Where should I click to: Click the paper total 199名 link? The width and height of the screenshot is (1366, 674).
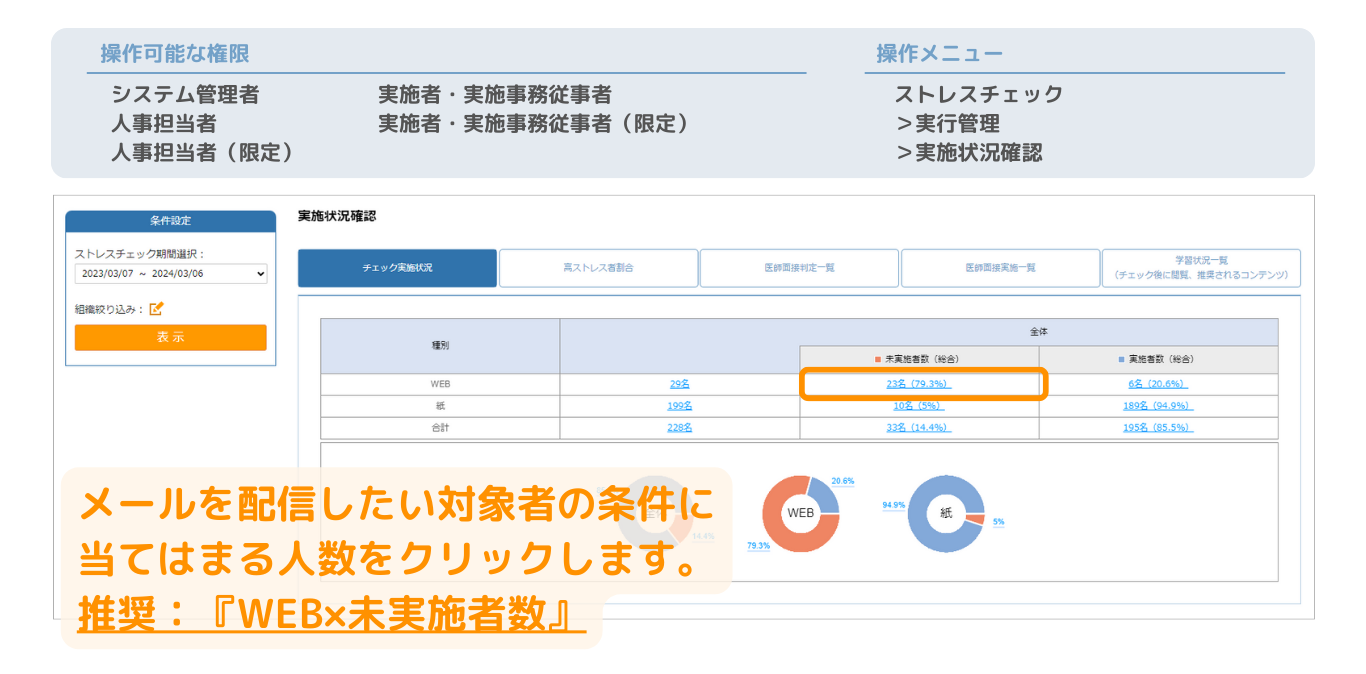click(x=680, y=406)
